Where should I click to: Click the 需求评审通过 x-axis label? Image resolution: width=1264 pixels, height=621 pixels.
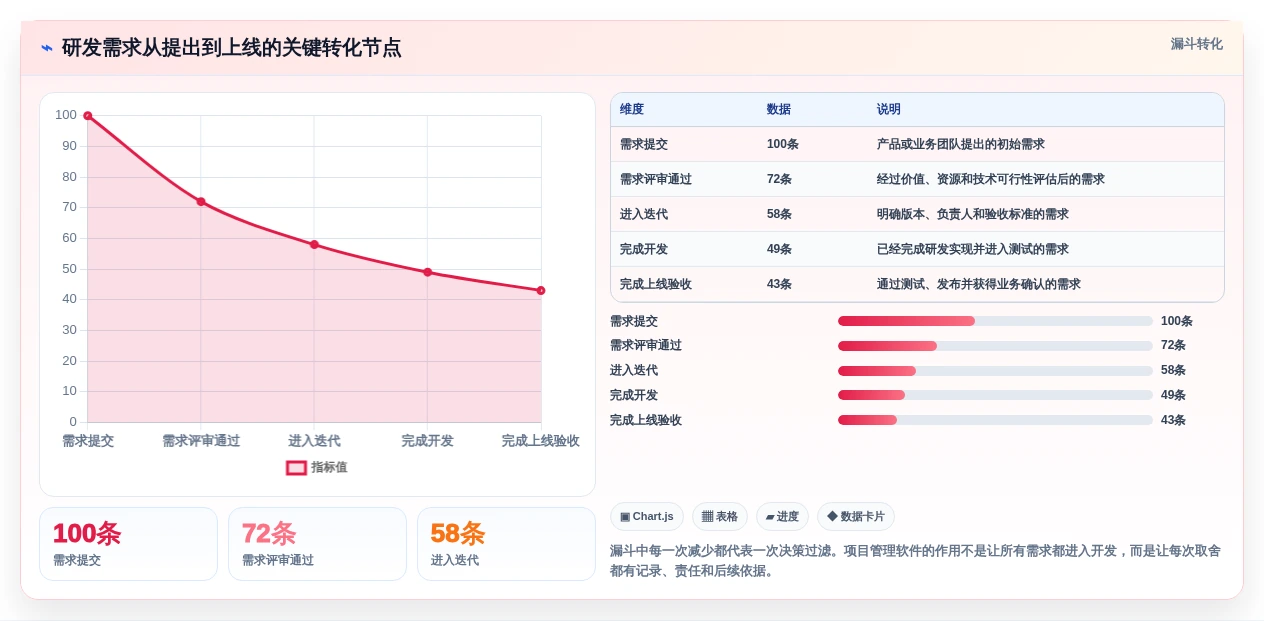(201, 441)
